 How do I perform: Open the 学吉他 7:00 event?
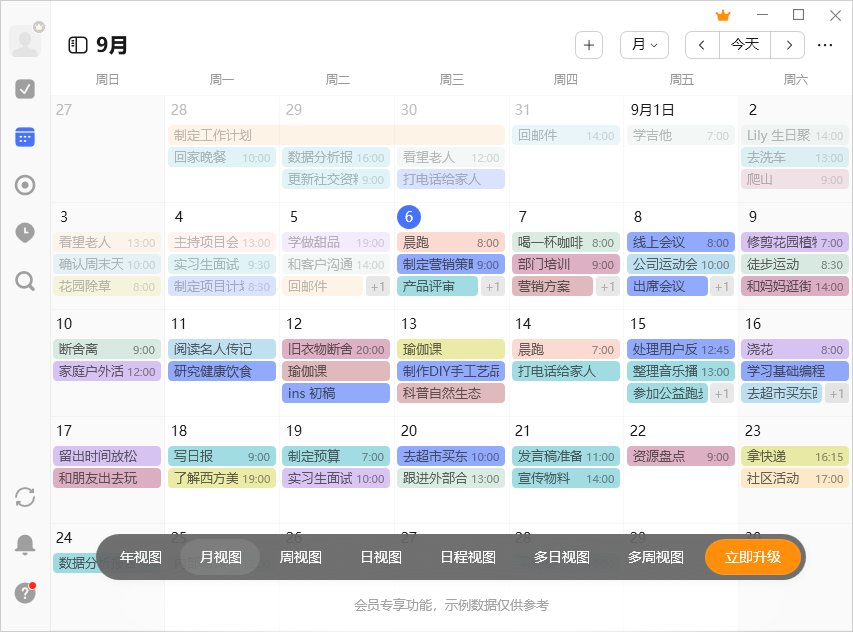(681, 135)
